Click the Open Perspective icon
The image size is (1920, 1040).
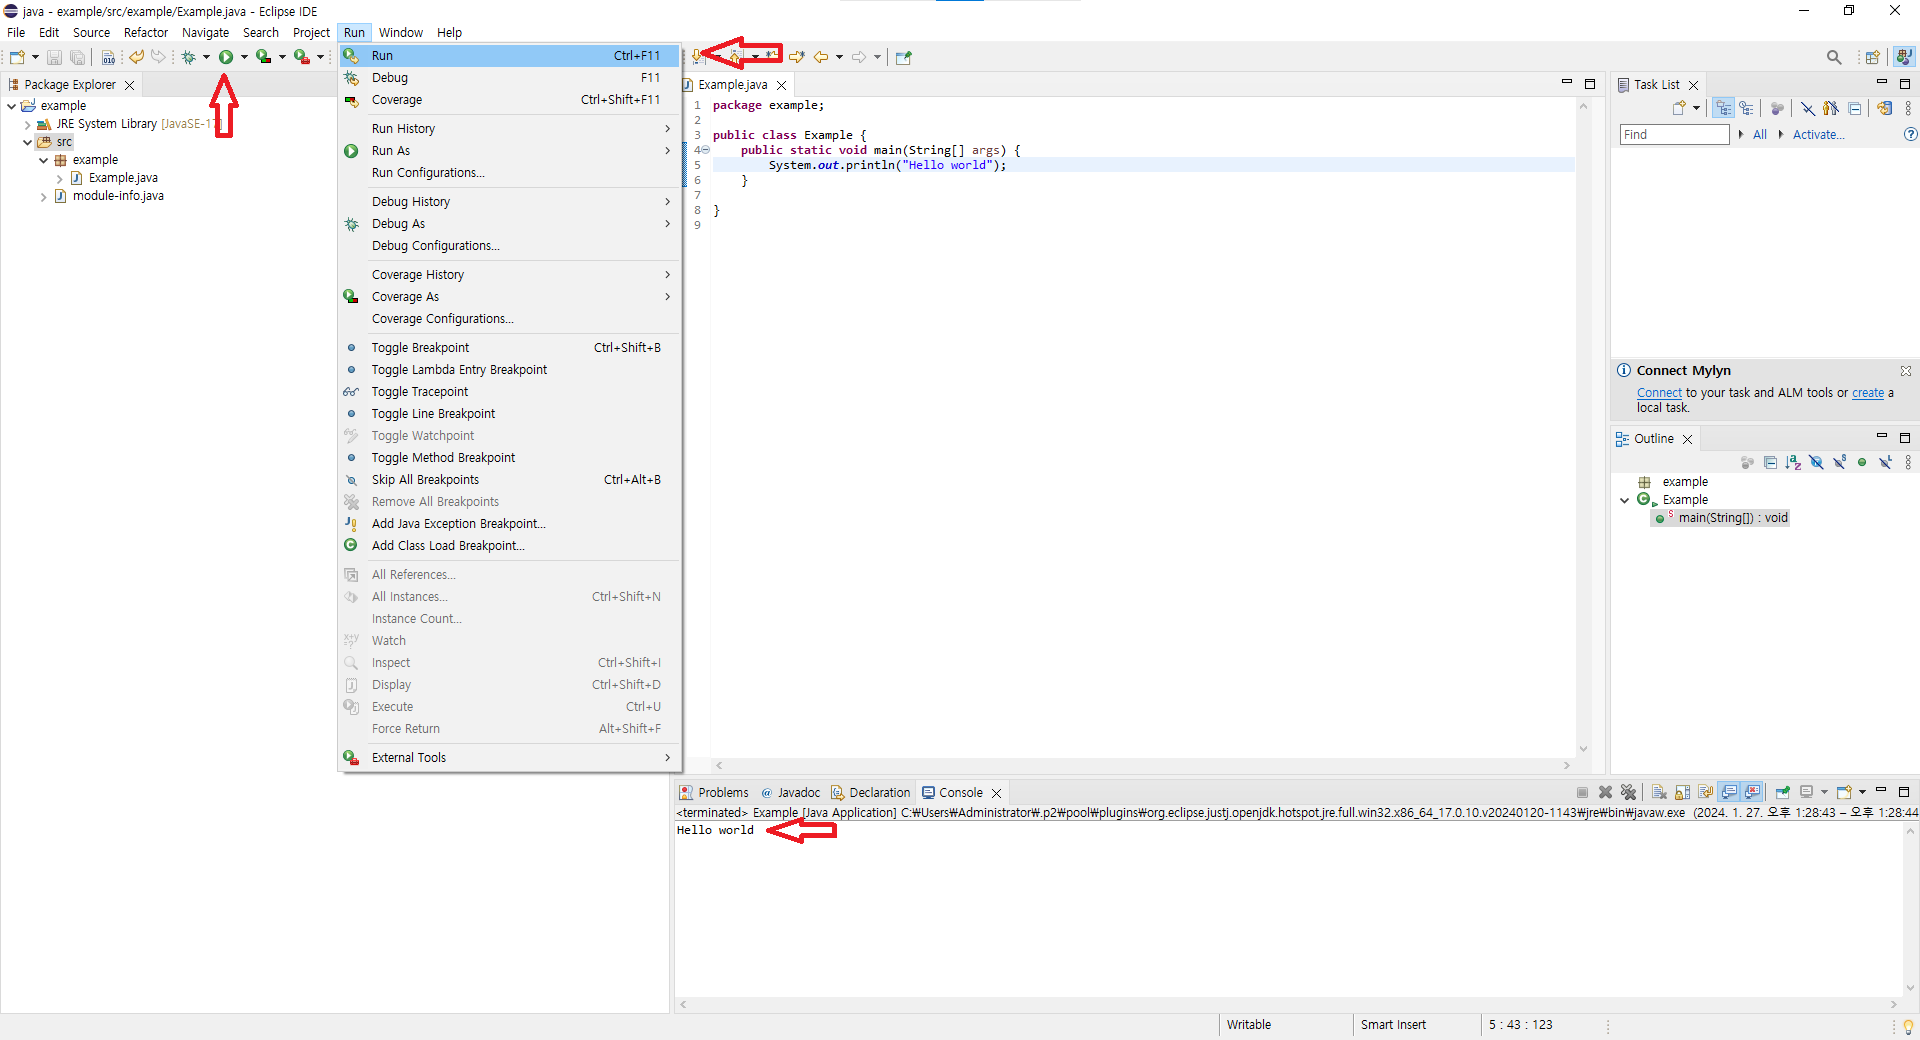pyautogui.click(x=1872, y=57)
